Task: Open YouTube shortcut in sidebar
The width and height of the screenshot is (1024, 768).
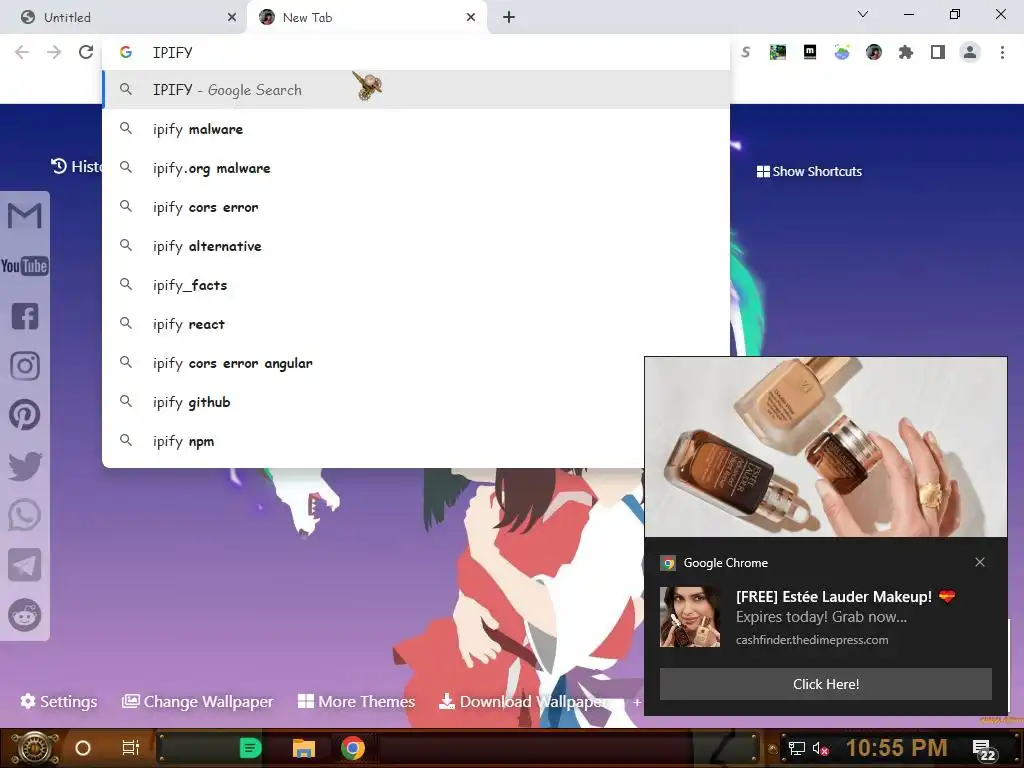Action: click(25, 266)
